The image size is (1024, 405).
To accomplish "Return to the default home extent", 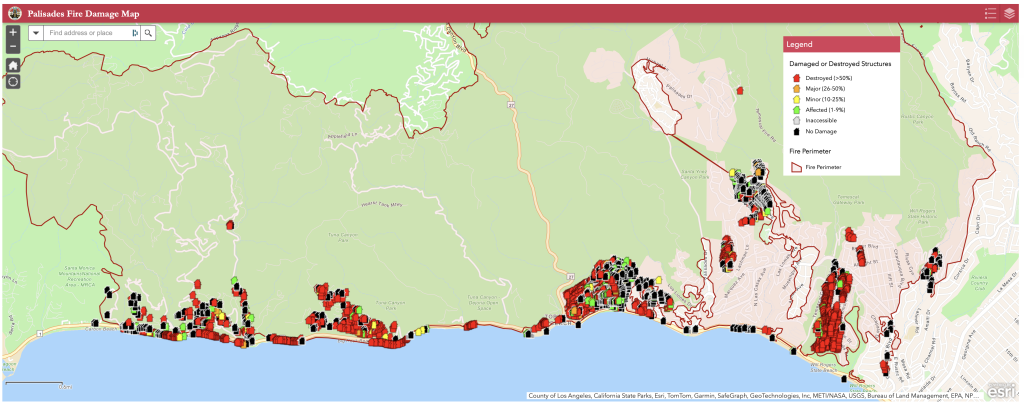I will [13, 65].
